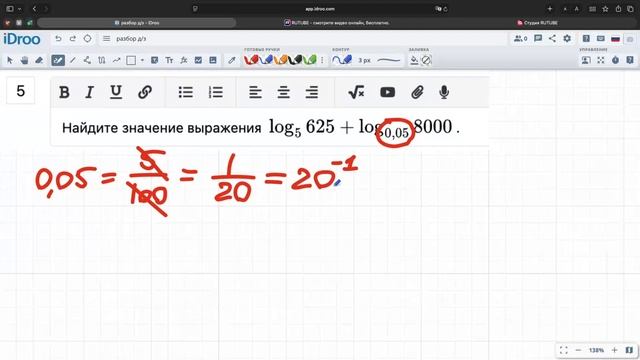Toggle numbered list
This screenshot has height=360, width=640.
pos(216,92)
